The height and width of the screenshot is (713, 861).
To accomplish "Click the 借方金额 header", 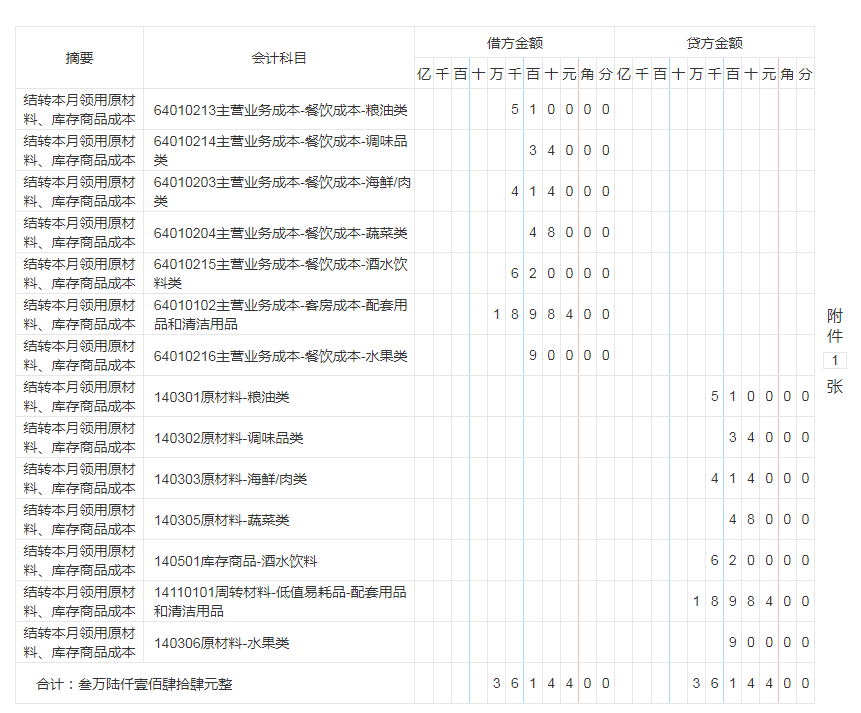I will pyautogui.click(x=515, y=43).
